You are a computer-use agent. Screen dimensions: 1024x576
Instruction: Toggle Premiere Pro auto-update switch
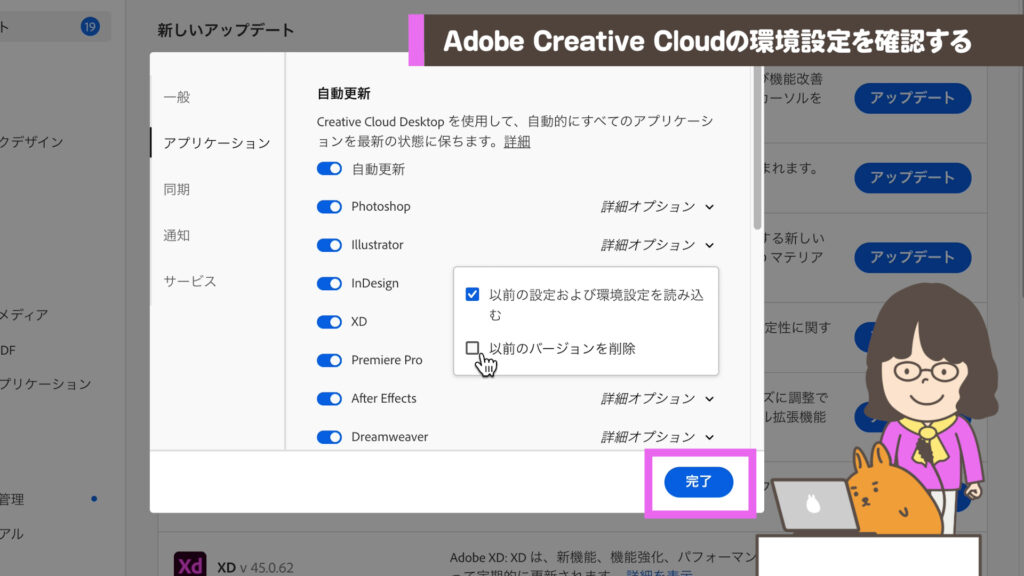click(x=329, y=360)
